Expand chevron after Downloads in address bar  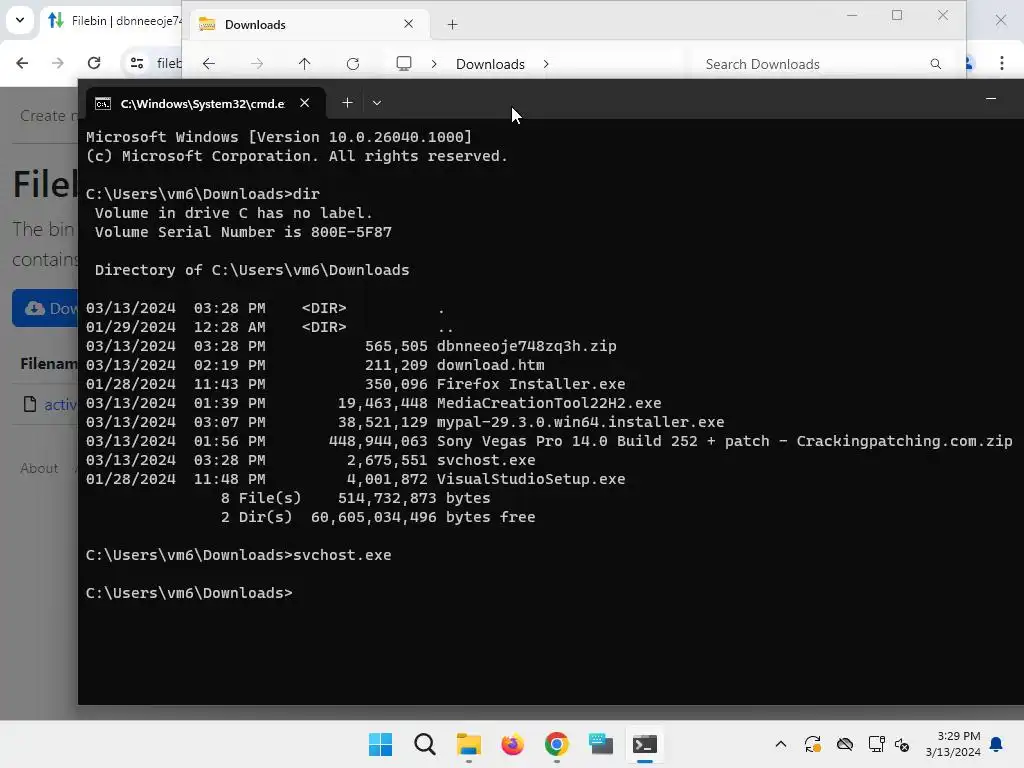[x=546, y=64]
